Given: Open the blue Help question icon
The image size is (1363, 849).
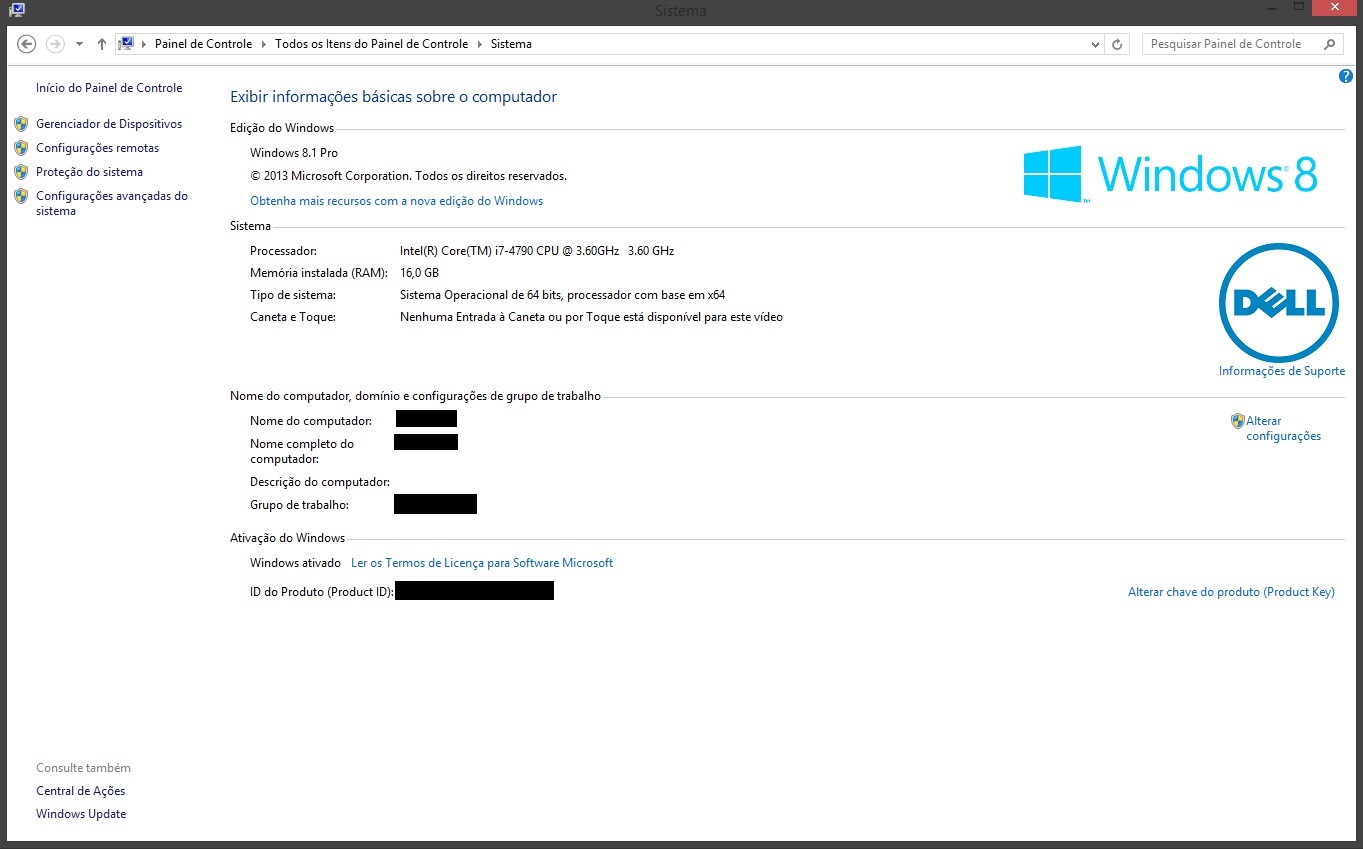Looking at the screenshot, I should [x=1345, y=76].
